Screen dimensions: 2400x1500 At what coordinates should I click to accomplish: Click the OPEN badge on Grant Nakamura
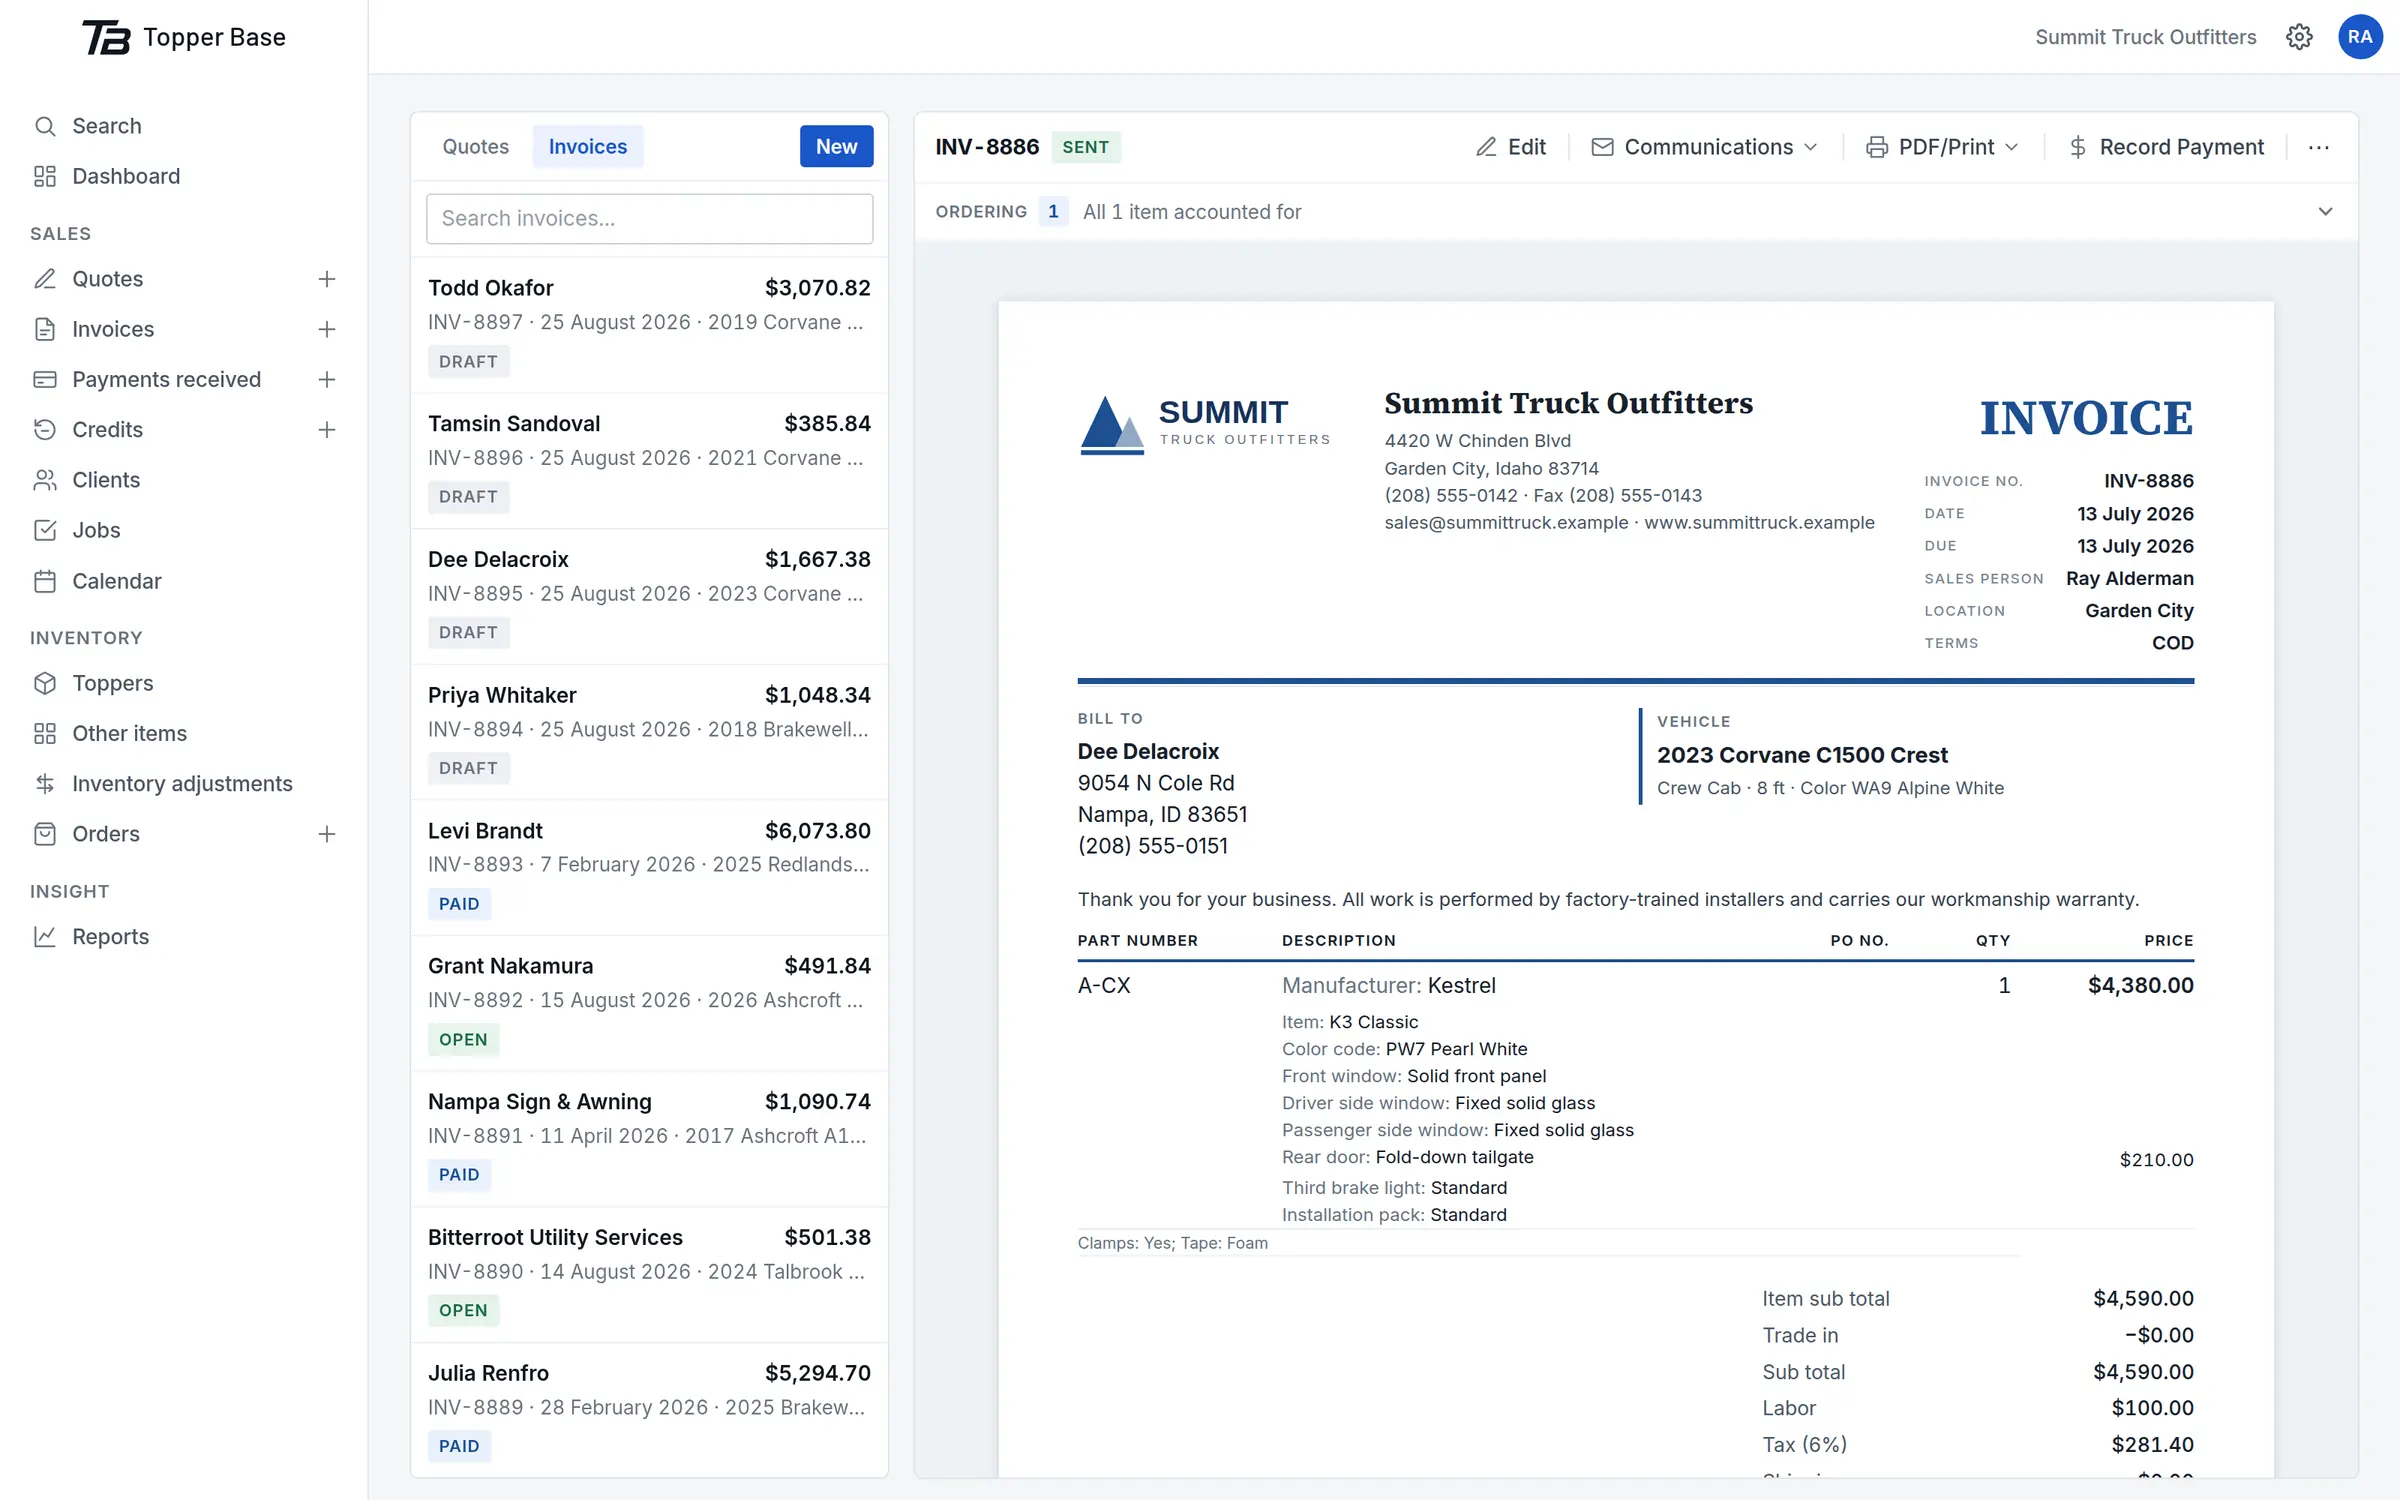463,1039
